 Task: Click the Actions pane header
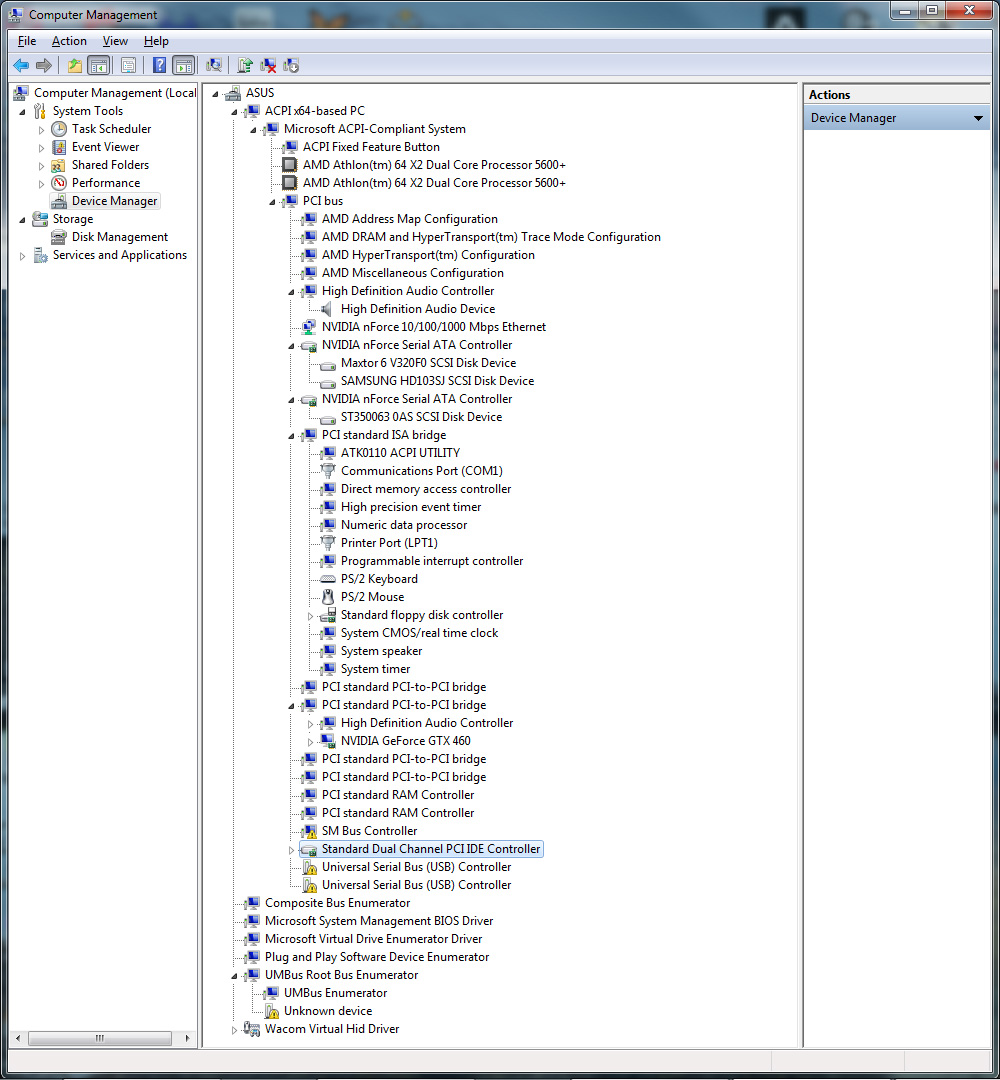coord(897,94)
